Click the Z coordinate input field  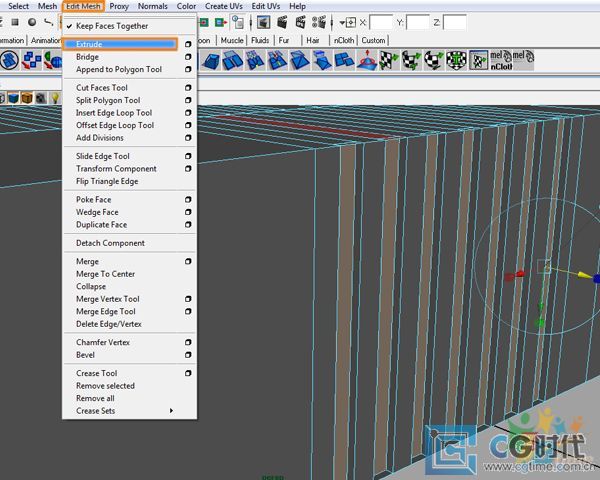coord(455,23)
